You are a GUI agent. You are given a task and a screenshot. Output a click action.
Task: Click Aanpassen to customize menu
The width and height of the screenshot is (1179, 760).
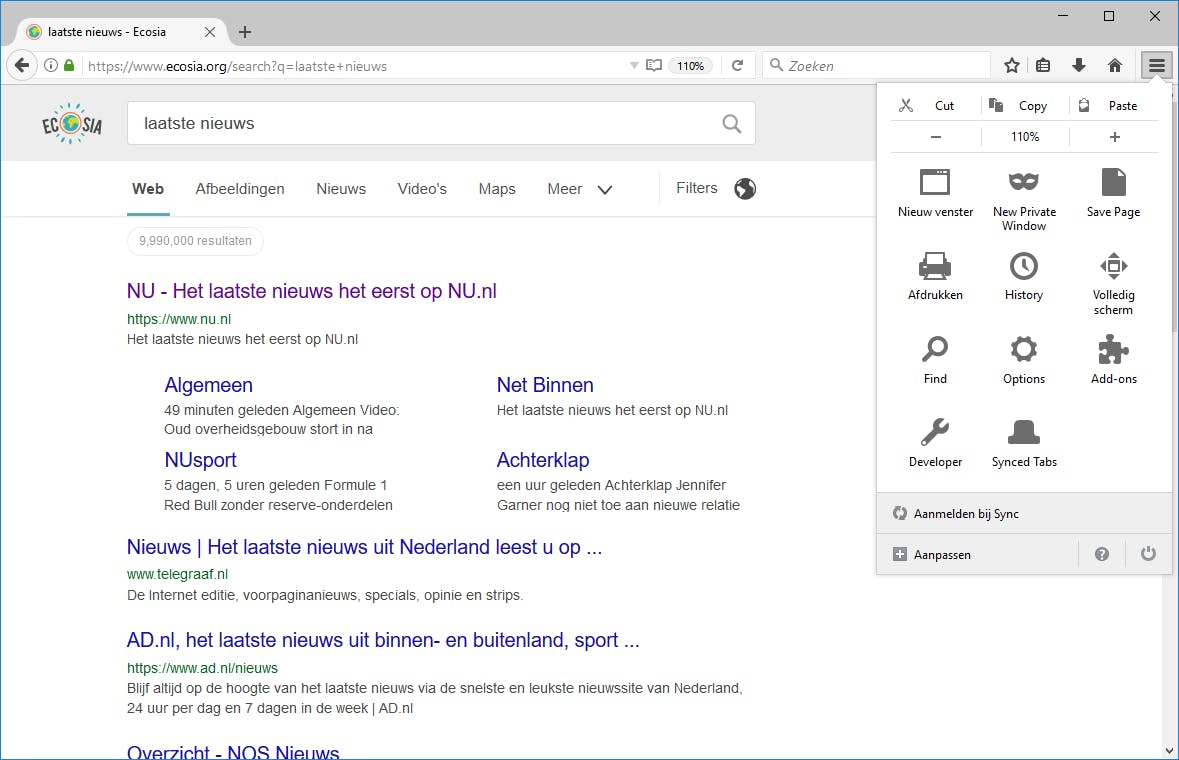point(977,554)
